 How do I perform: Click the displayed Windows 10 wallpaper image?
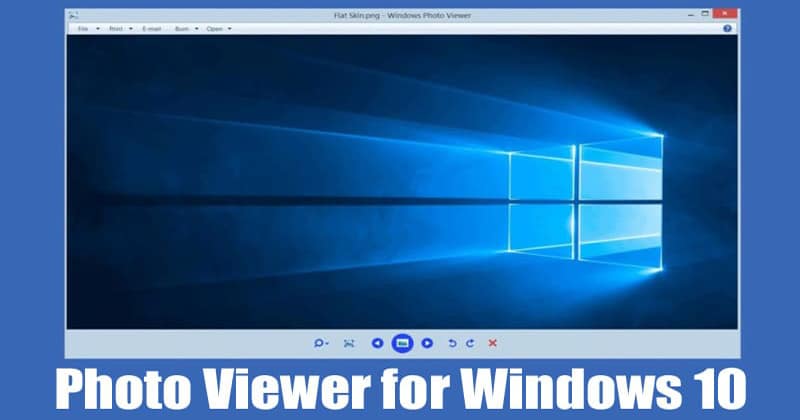[402, 182]
